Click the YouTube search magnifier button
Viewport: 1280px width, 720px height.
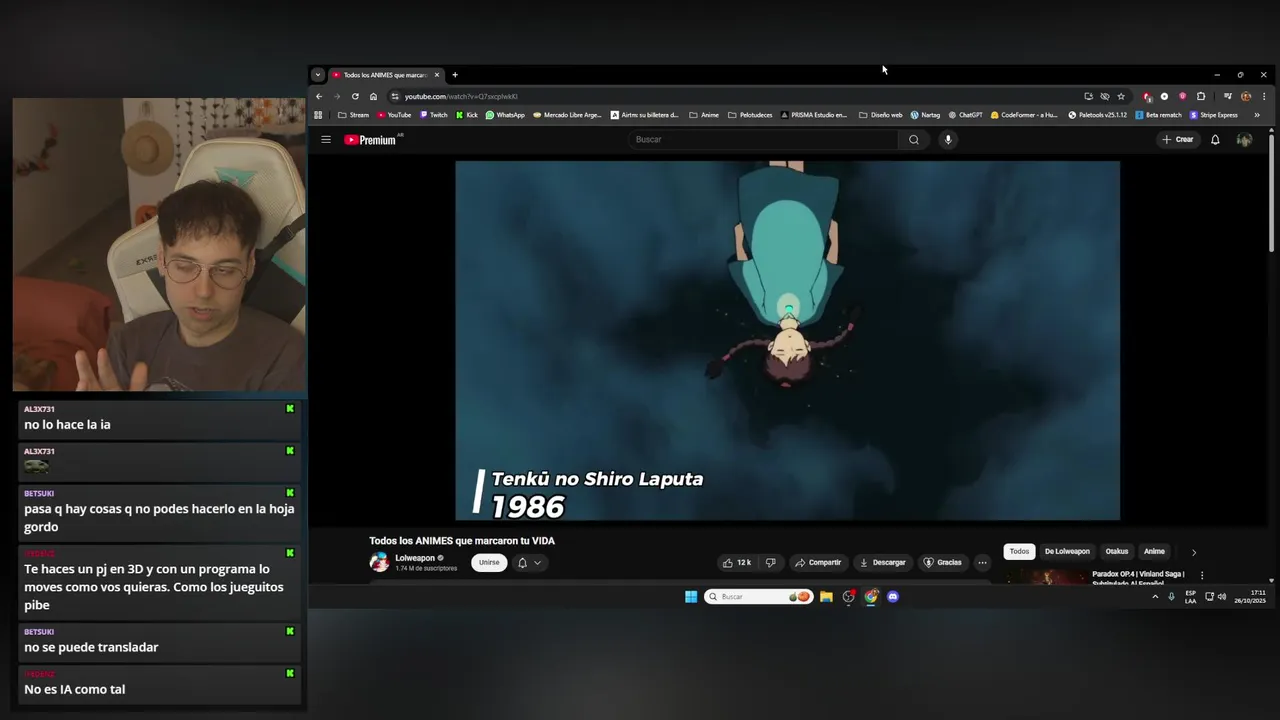(914, 140)
